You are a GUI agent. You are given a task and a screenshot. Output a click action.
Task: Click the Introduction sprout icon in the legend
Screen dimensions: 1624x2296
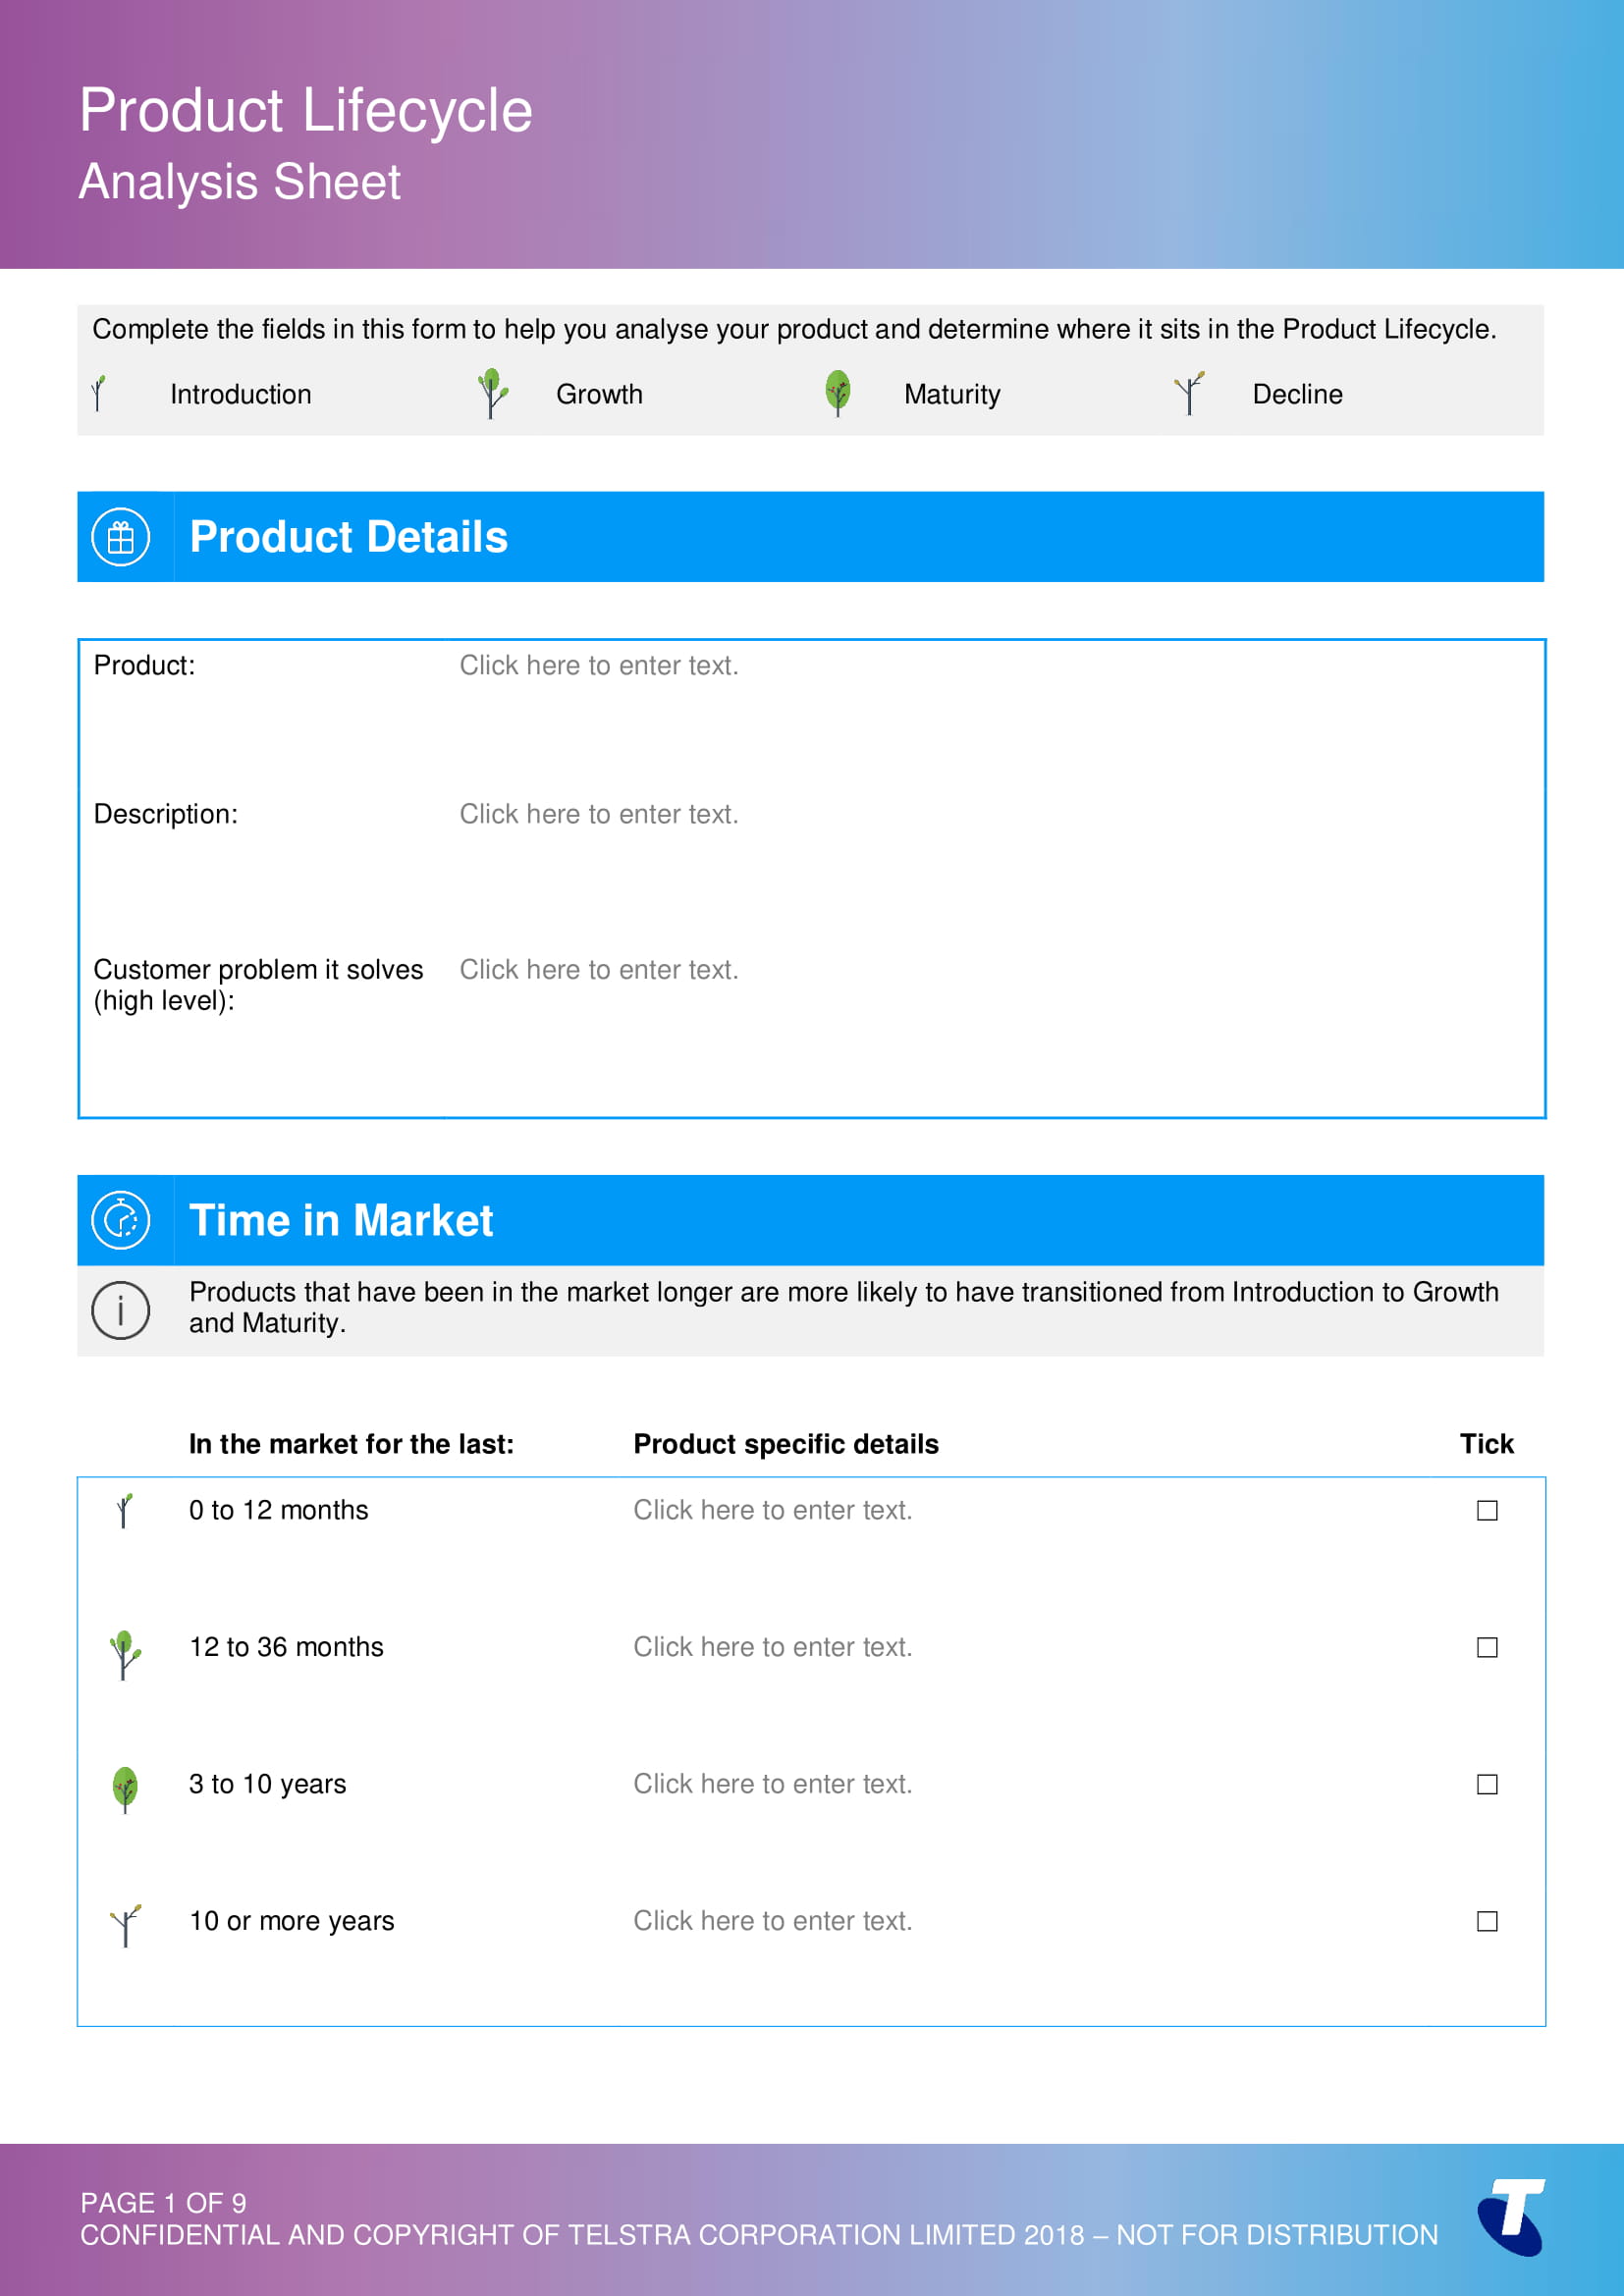coord(98,393)
